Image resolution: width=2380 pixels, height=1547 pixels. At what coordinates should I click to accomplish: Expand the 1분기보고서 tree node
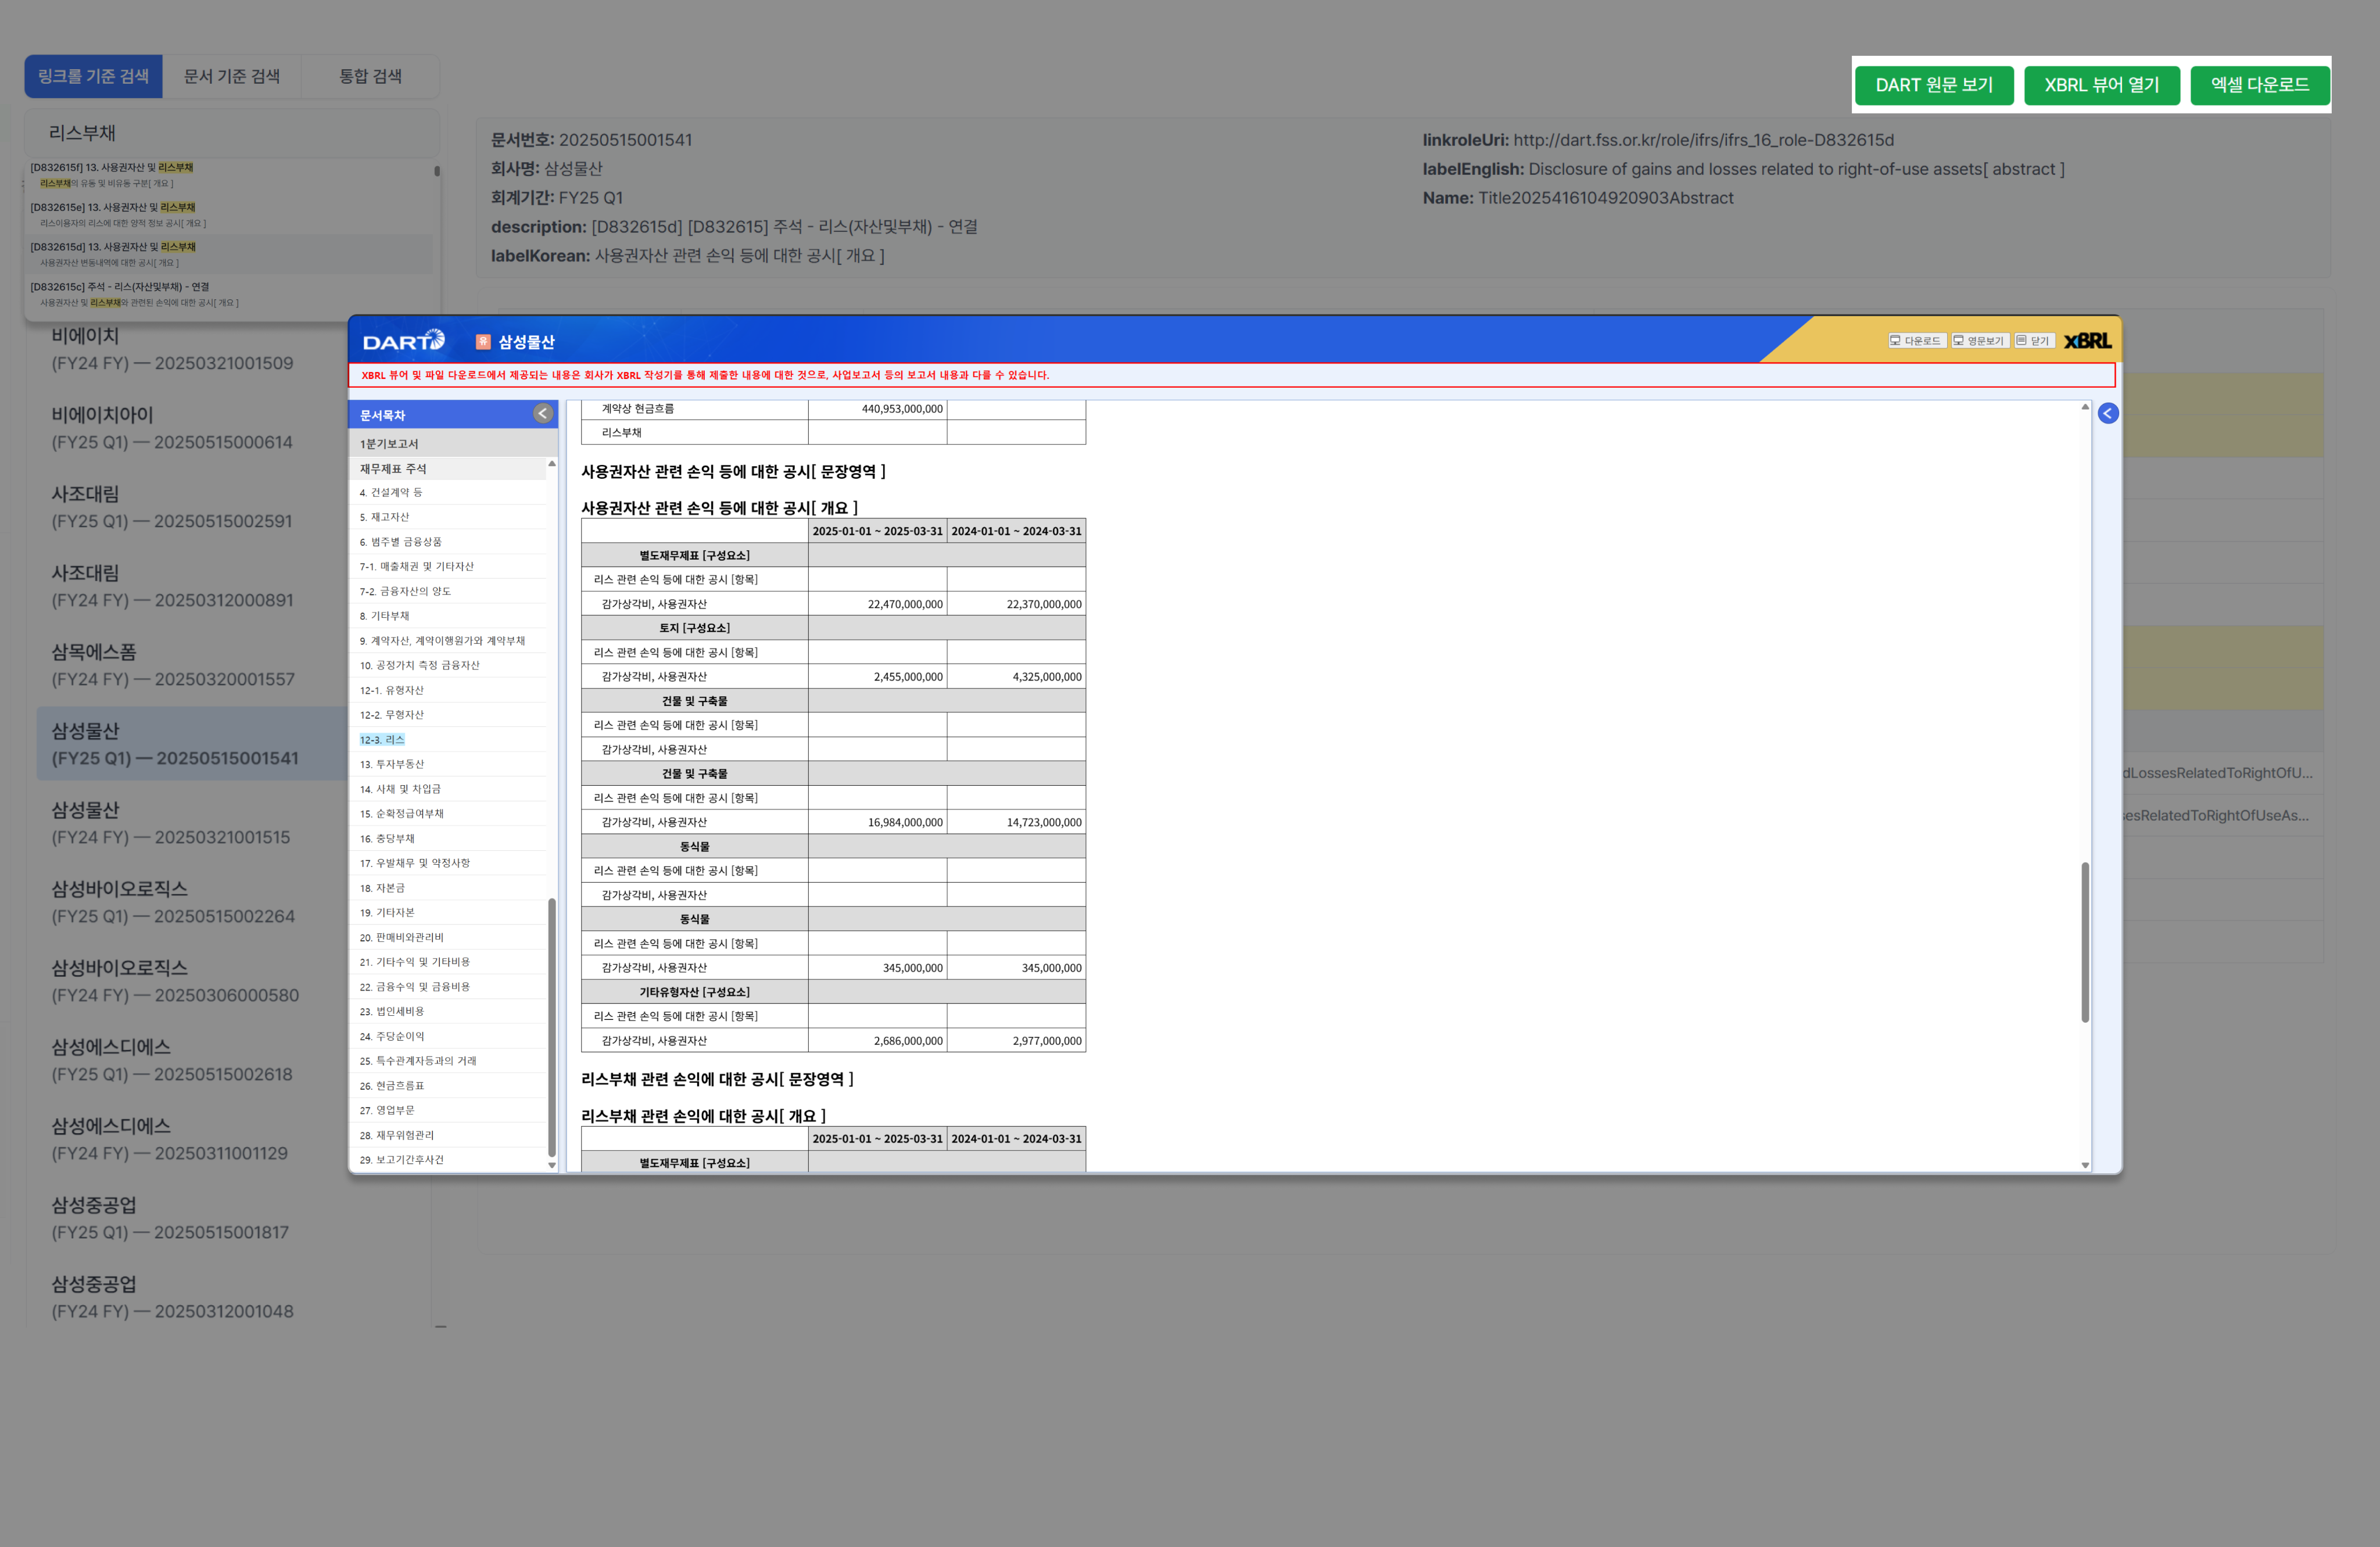click(389, 444)
